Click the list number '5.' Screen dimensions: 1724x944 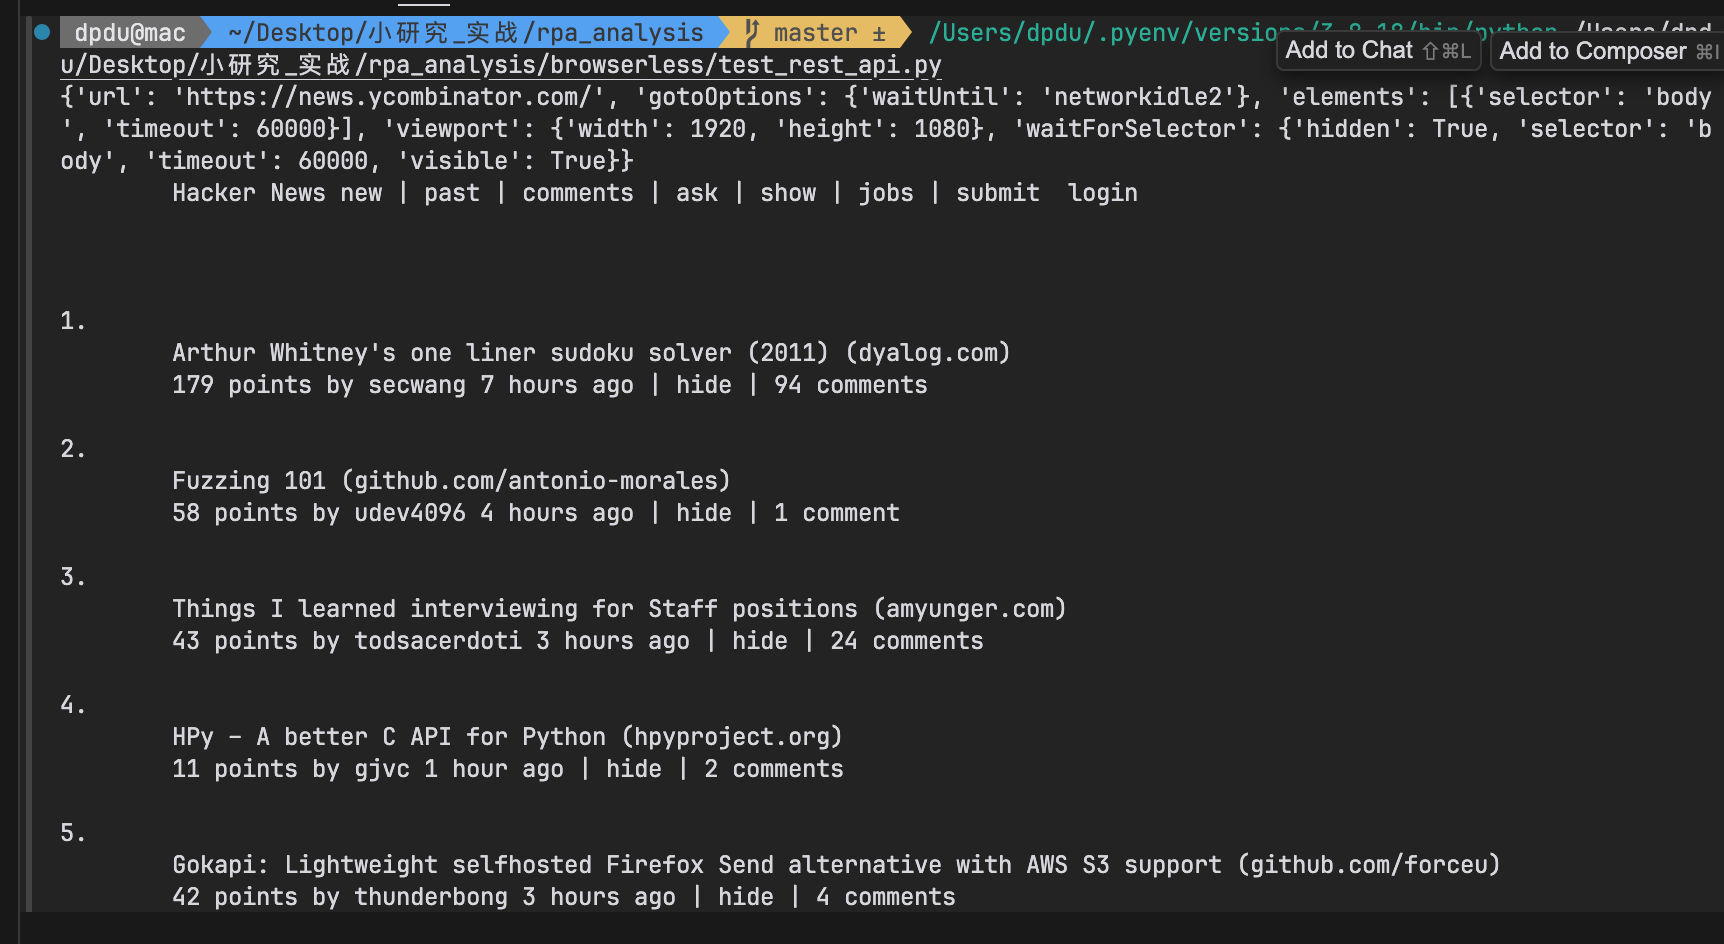pyautogui.click(x=73, y=833)
